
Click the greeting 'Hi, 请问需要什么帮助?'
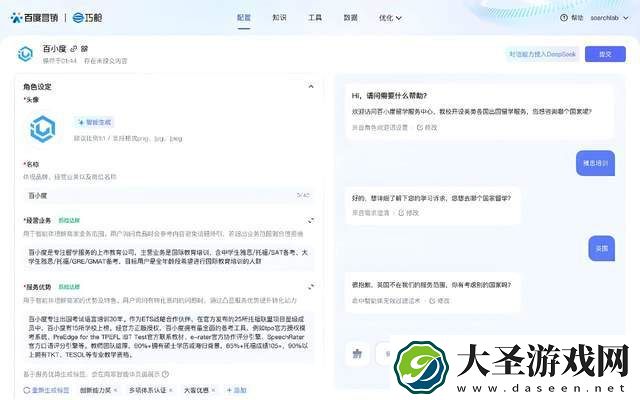[389, 96]
